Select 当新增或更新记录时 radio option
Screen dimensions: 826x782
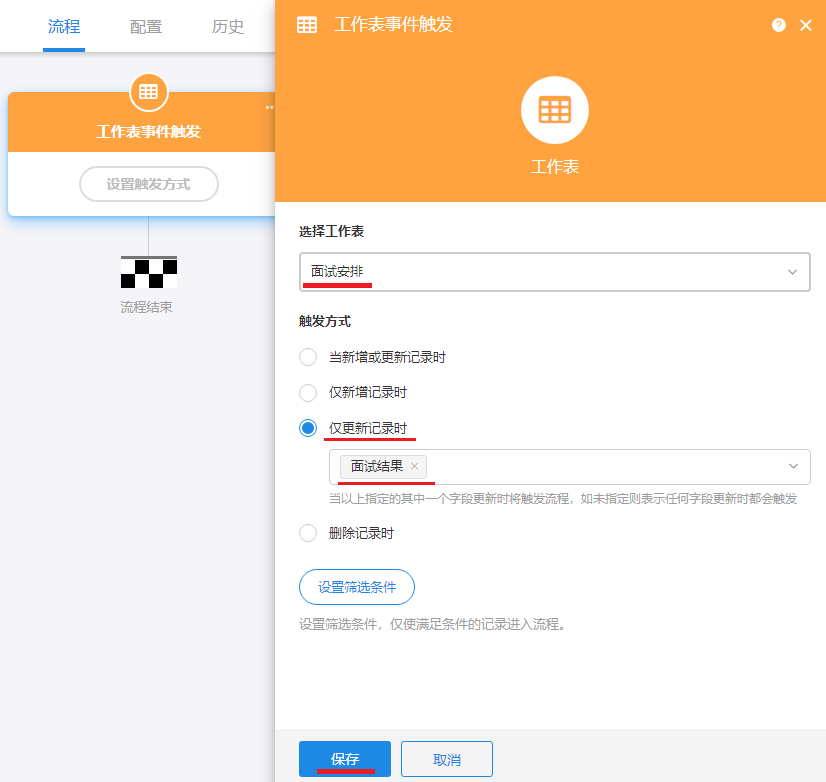tap(308, 357)
